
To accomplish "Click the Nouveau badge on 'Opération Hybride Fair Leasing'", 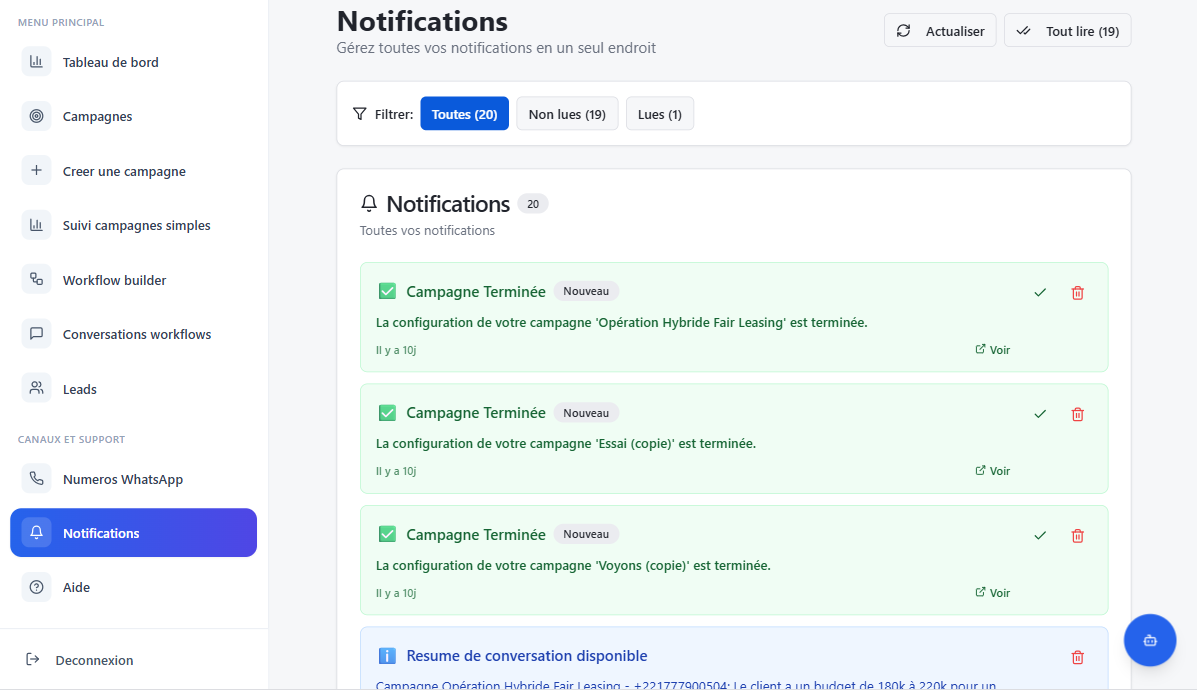I will pyautogui.click(x=586, y=291).
